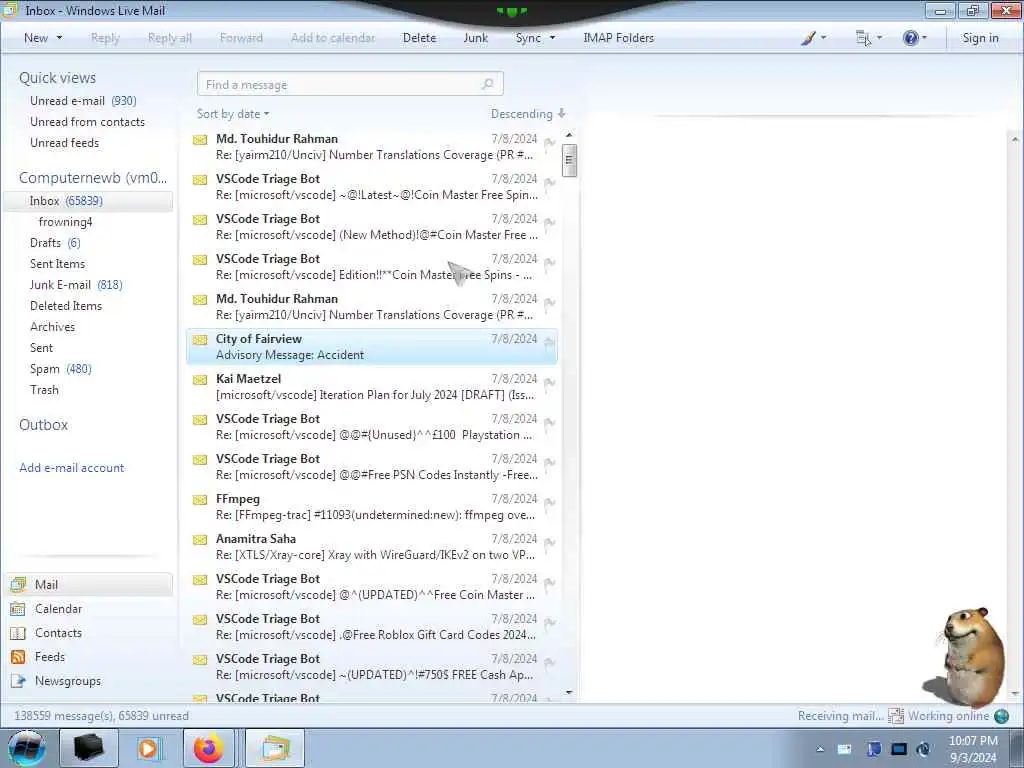1024x768 pixels.
Task: Click the Windows Live Mail taskbar button
Action: click(x=275, y=748)
